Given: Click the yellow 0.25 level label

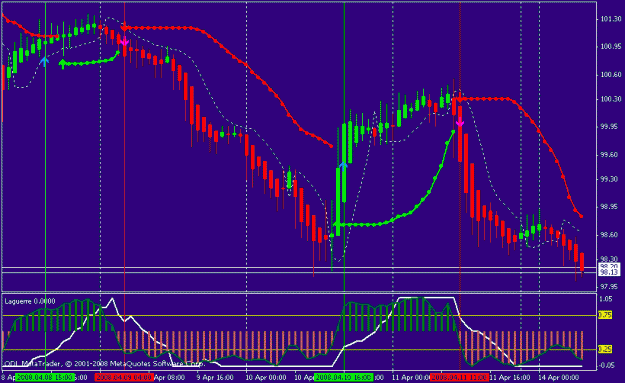Looking at the screenshot, I should [605, 350].
